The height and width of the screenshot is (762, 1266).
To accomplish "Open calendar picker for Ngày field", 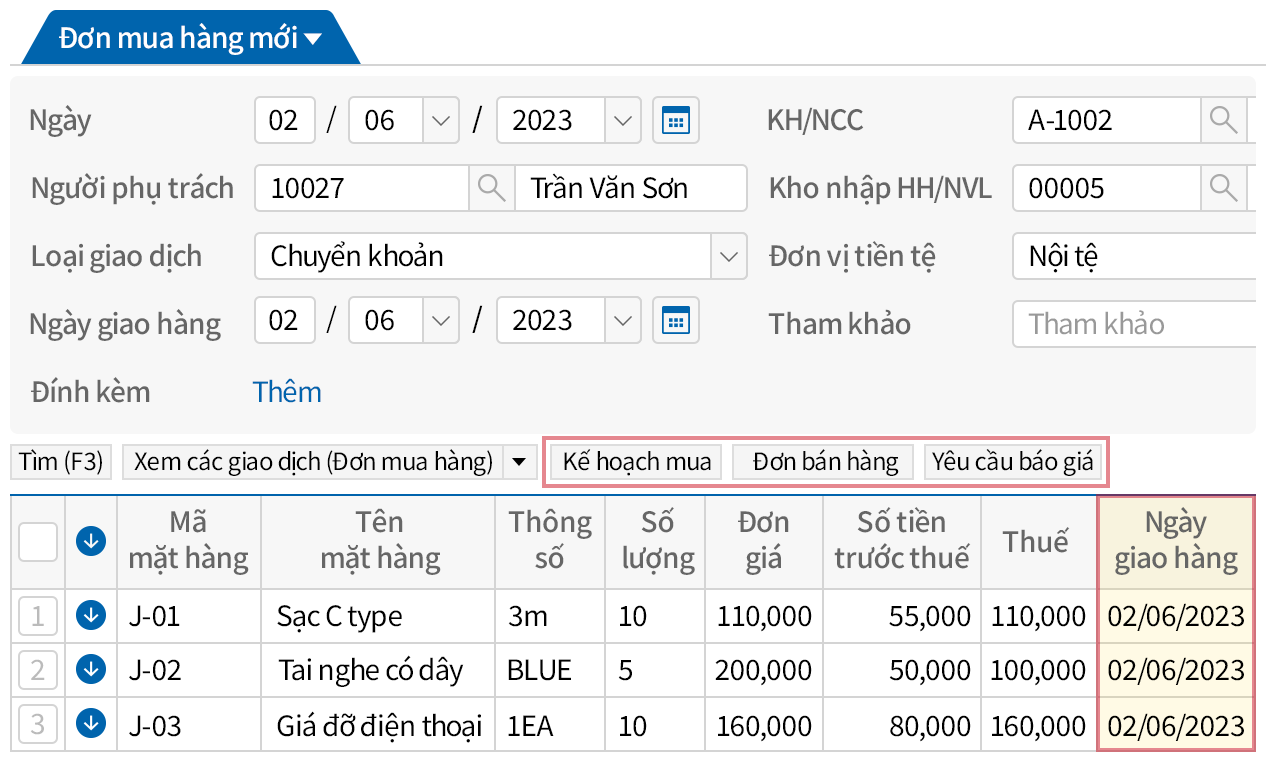I will [x=676, y=121].
